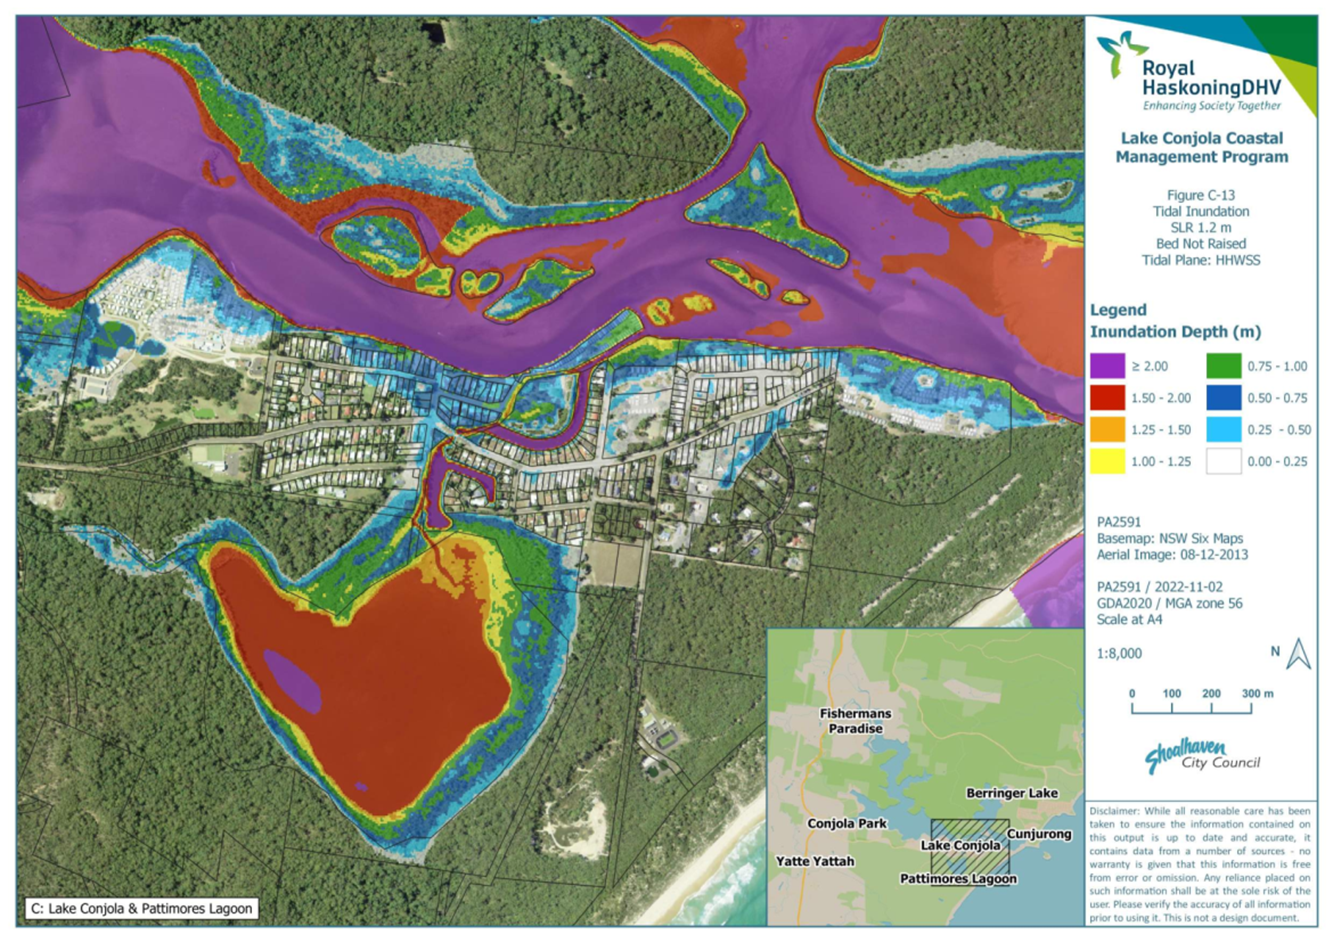Pick the white 0.00 - 0.25 legend swatch
The image size is (1333, 942).
pyautogui.click(x=1223, y=462)
